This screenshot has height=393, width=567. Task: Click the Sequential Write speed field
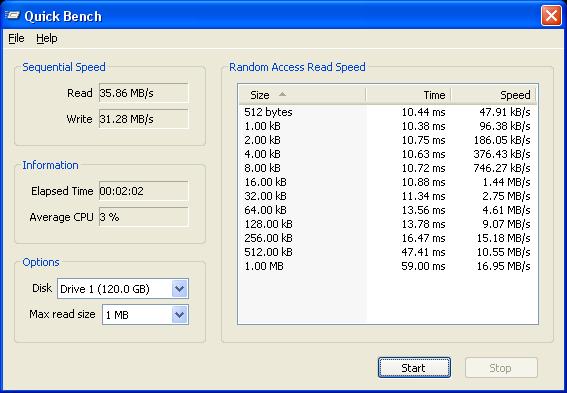[x=144, y=119]
